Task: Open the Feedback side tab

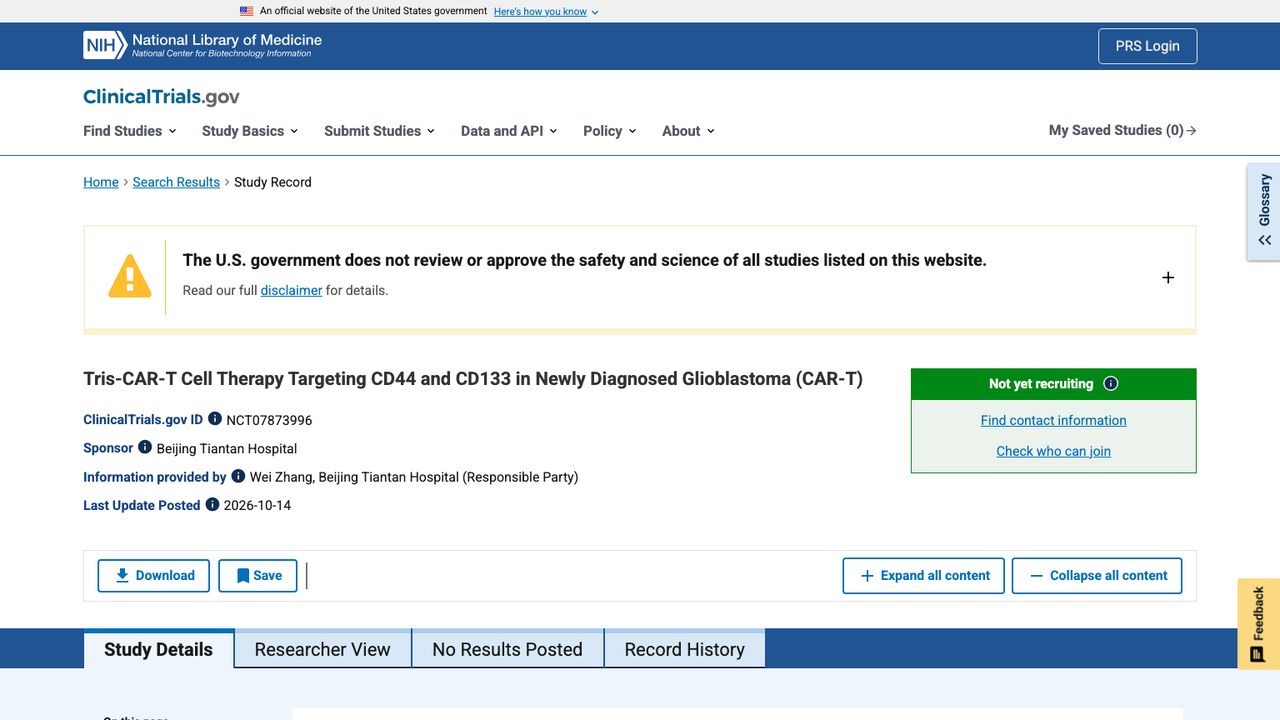Action: coord(1258,624)
